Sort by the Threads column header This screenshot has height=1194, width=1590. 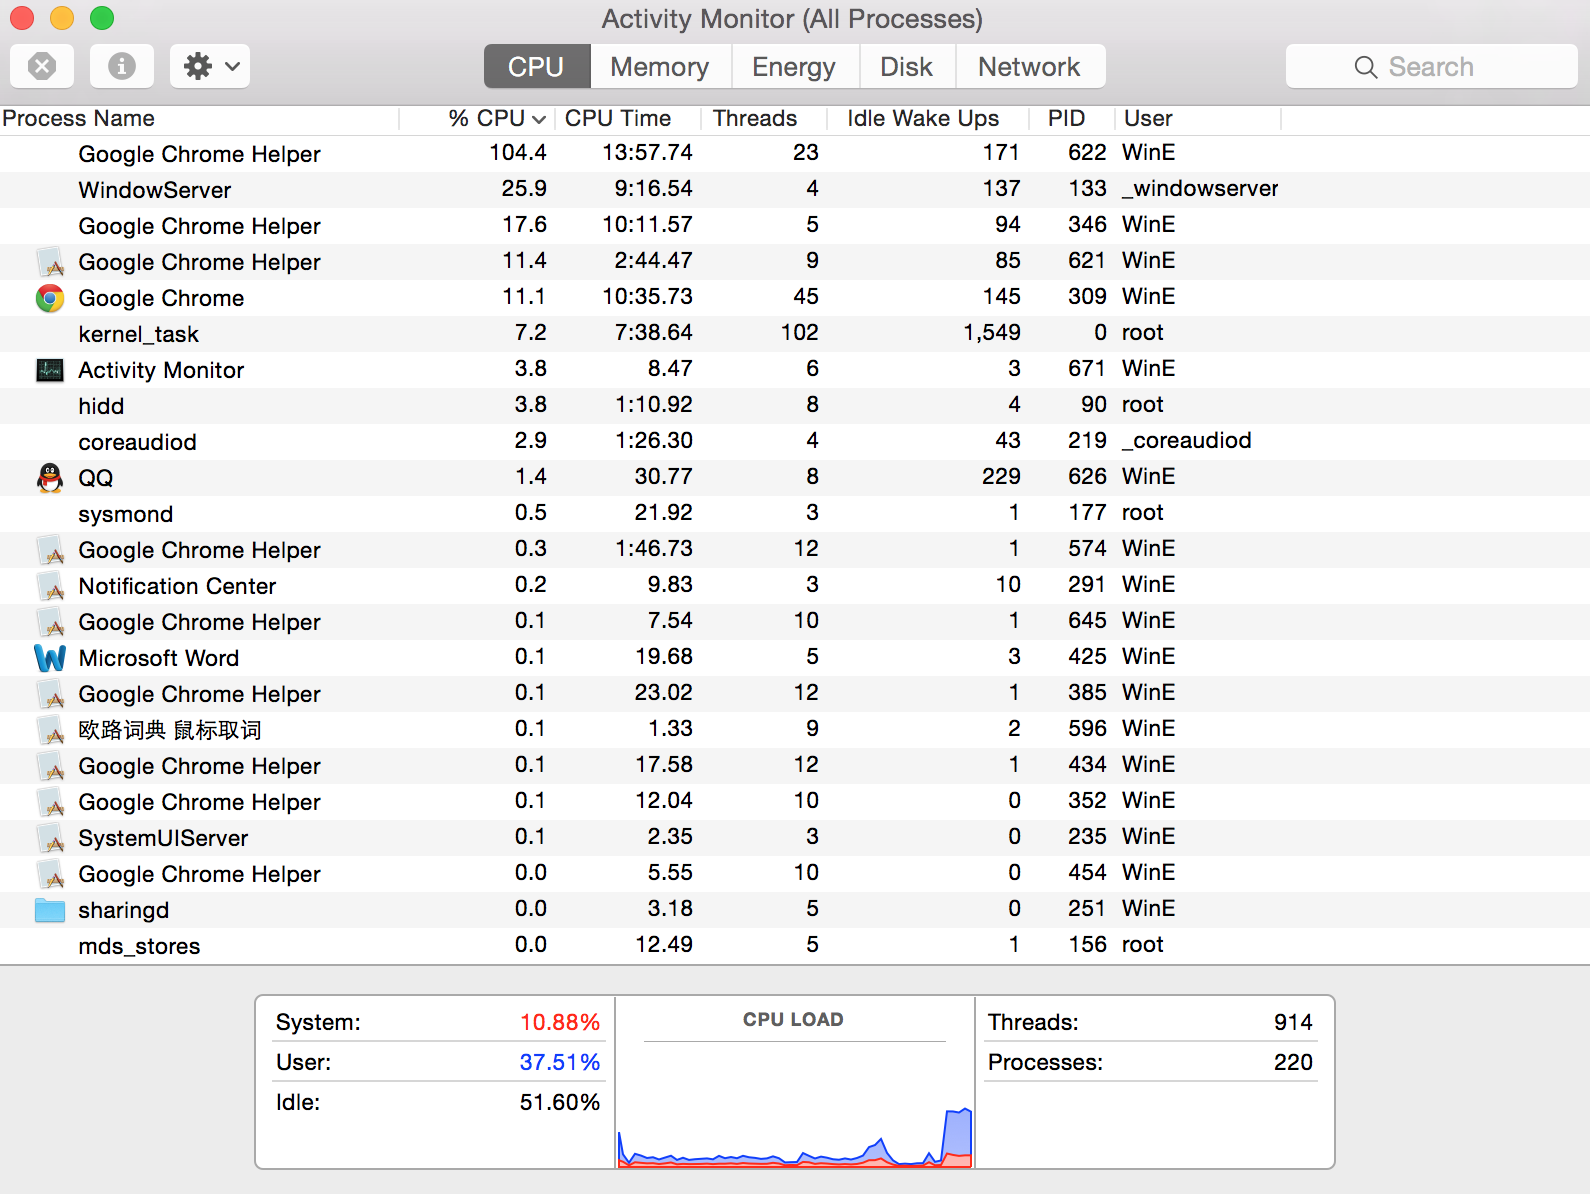pyautogui.click(x=764, y=119)
